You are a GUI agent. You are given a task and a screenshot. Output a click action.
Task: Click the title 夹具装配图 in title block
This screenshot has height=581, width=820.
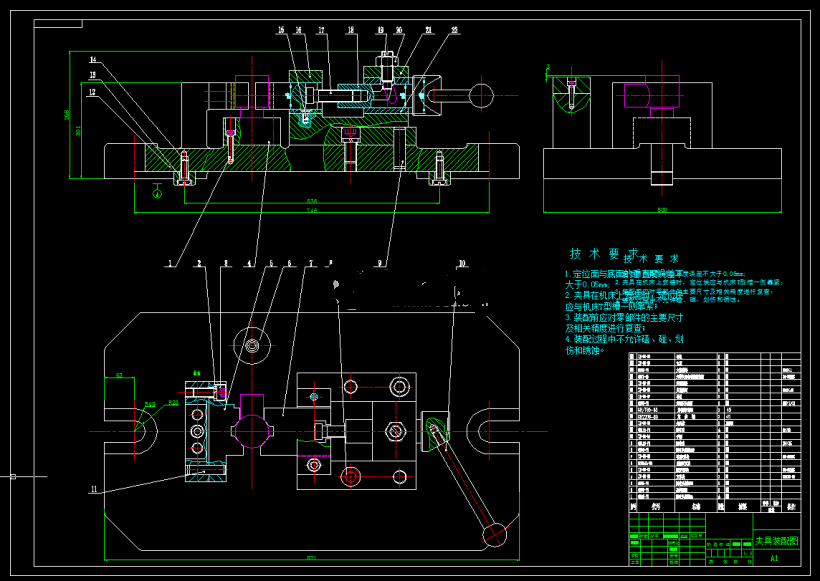(x=776, y=541)
